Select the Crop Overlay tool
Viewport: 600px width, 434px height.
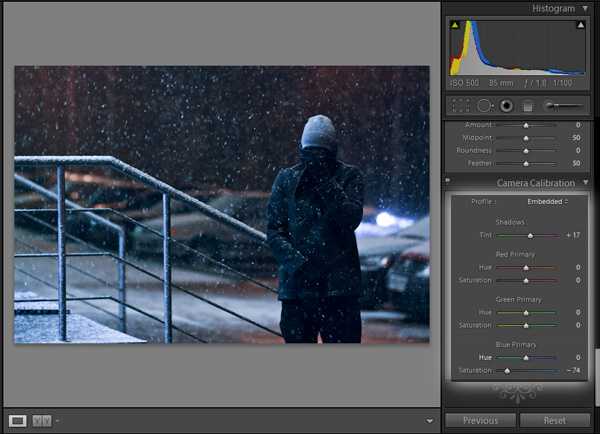460,105
